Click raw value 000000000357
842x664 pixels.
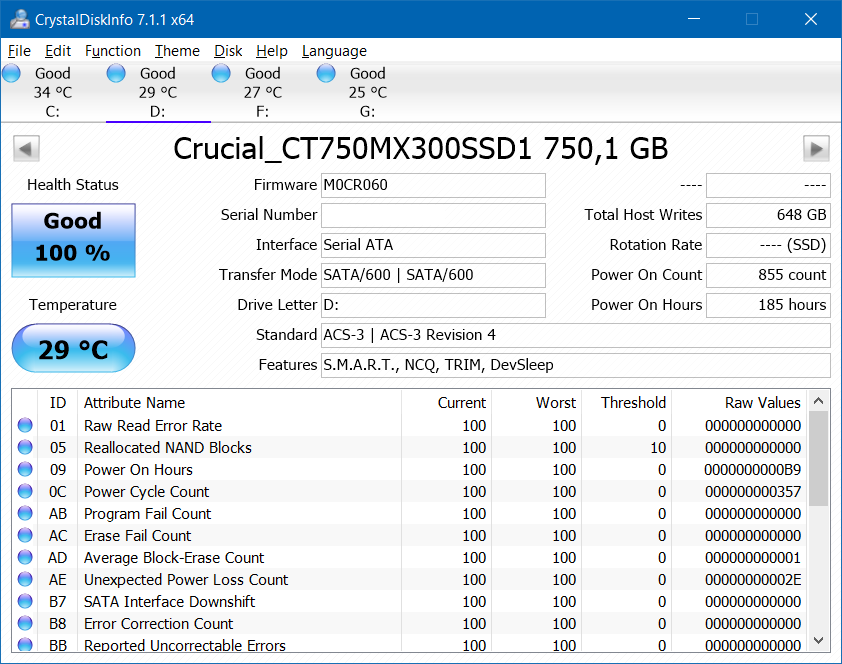(752, 492)
